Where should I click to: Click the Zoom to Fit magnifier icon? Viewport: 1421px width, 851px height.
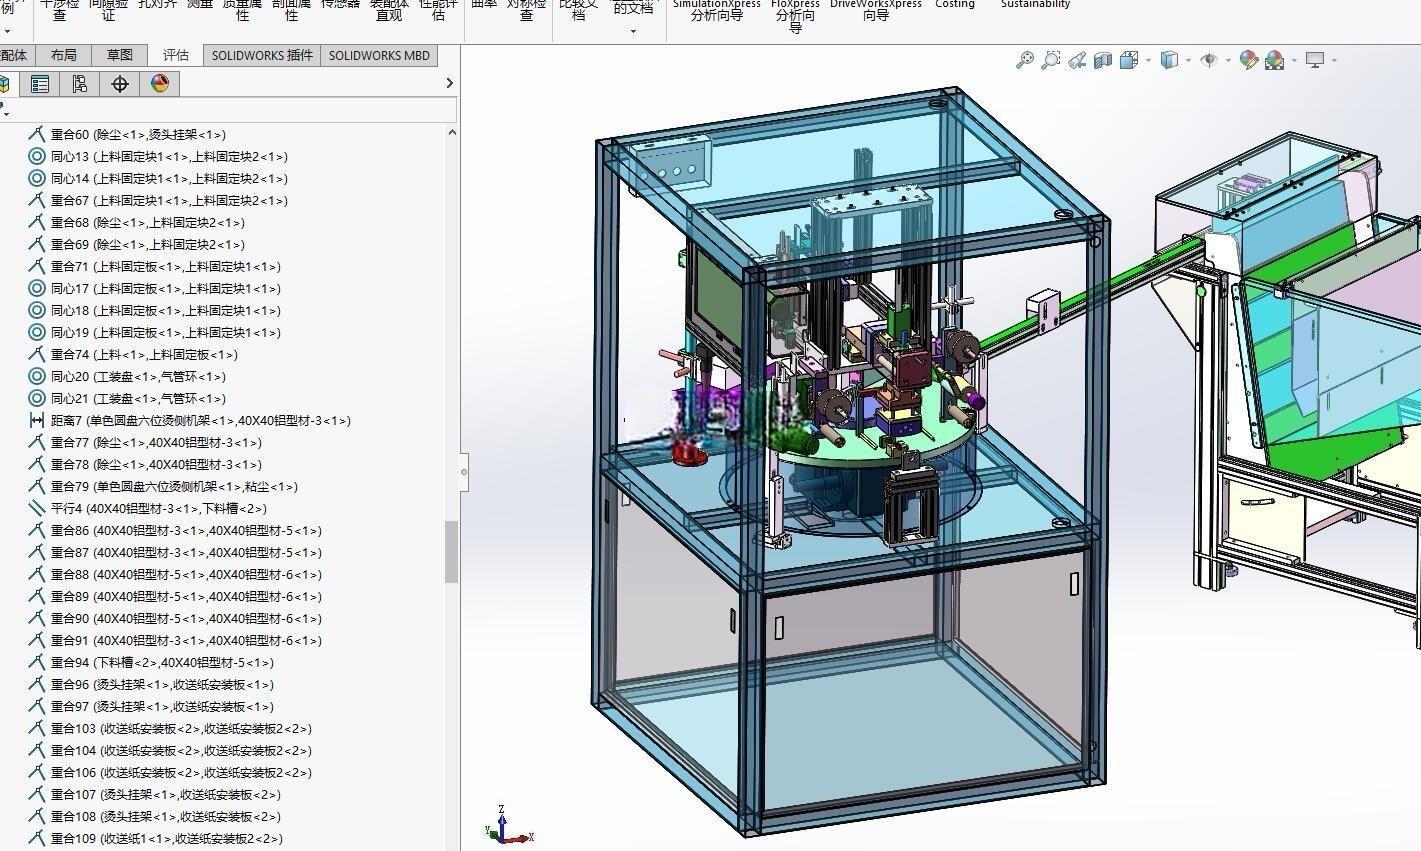1025,60
